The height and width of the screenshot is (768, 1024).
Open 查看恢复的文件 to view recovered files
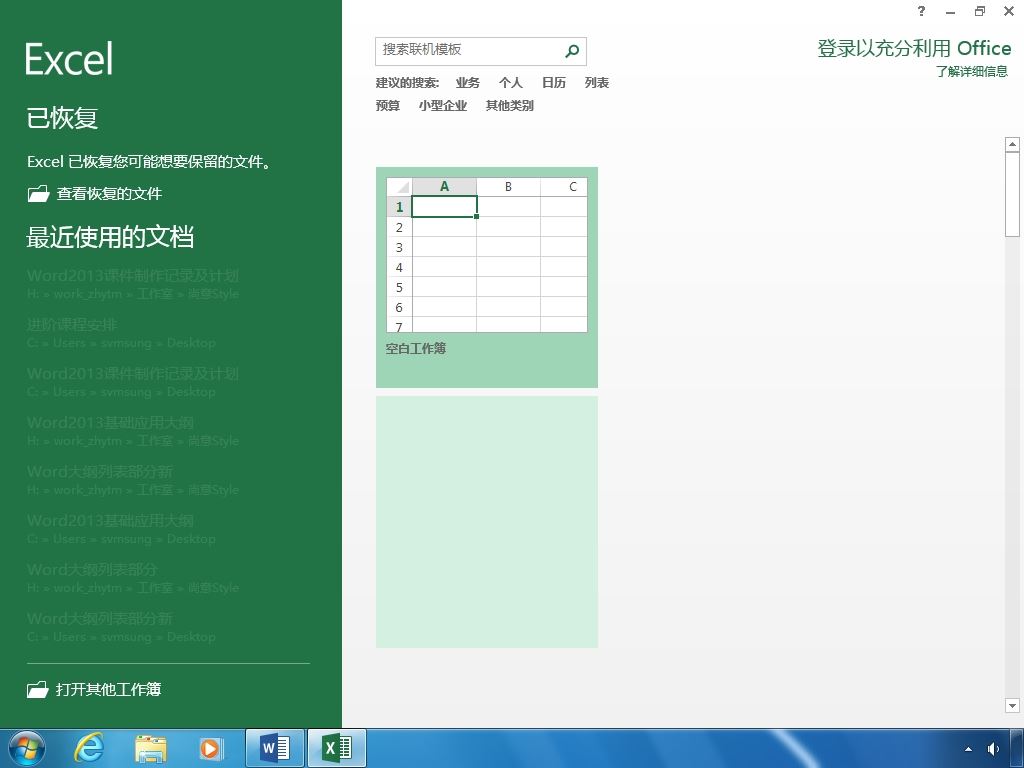click(x=95, y=194)
